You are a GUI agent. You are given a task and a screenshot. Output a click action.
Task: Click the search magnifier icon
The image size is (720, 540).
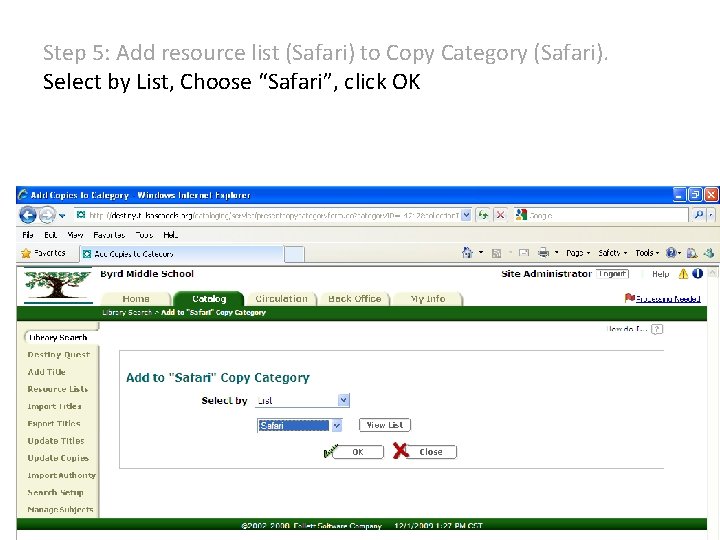698,215
